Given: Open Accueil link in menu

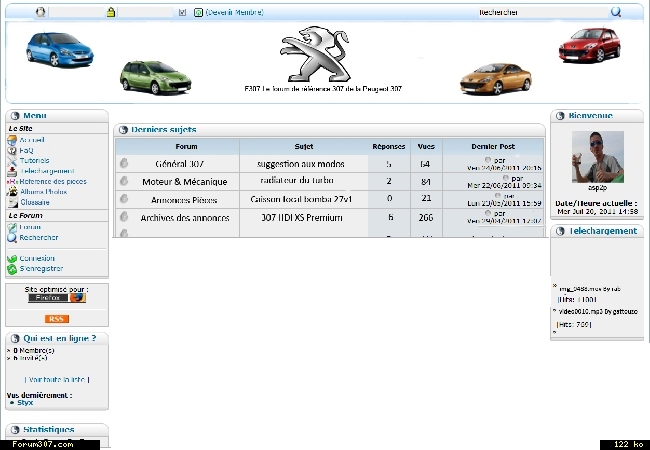Looking at the screenshot, I should pos(32,140).
